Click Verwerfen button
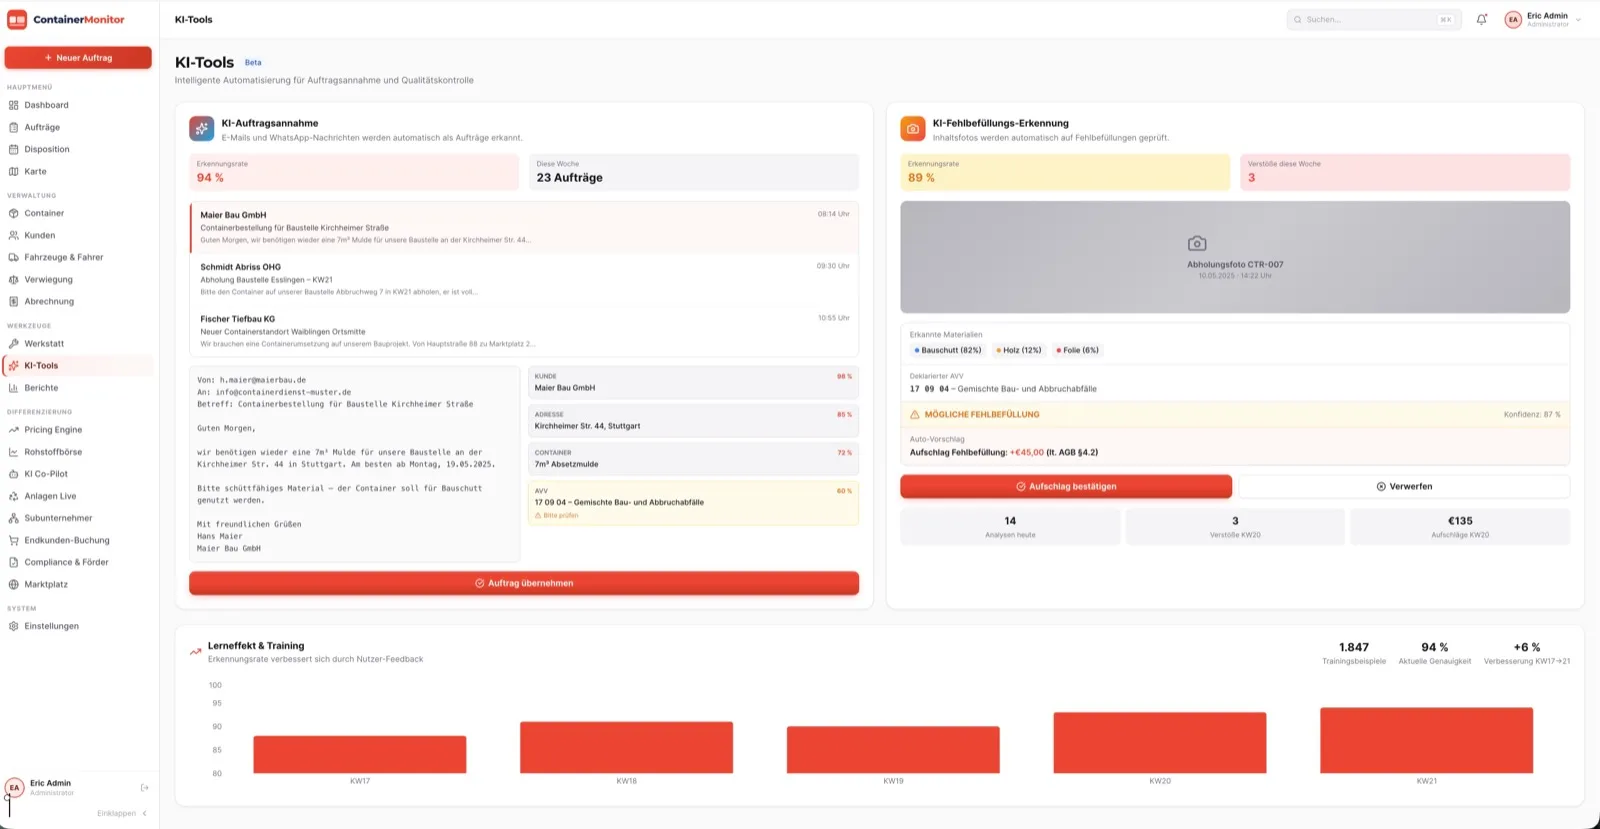The image size is (1600, 829). [1404, 487]
